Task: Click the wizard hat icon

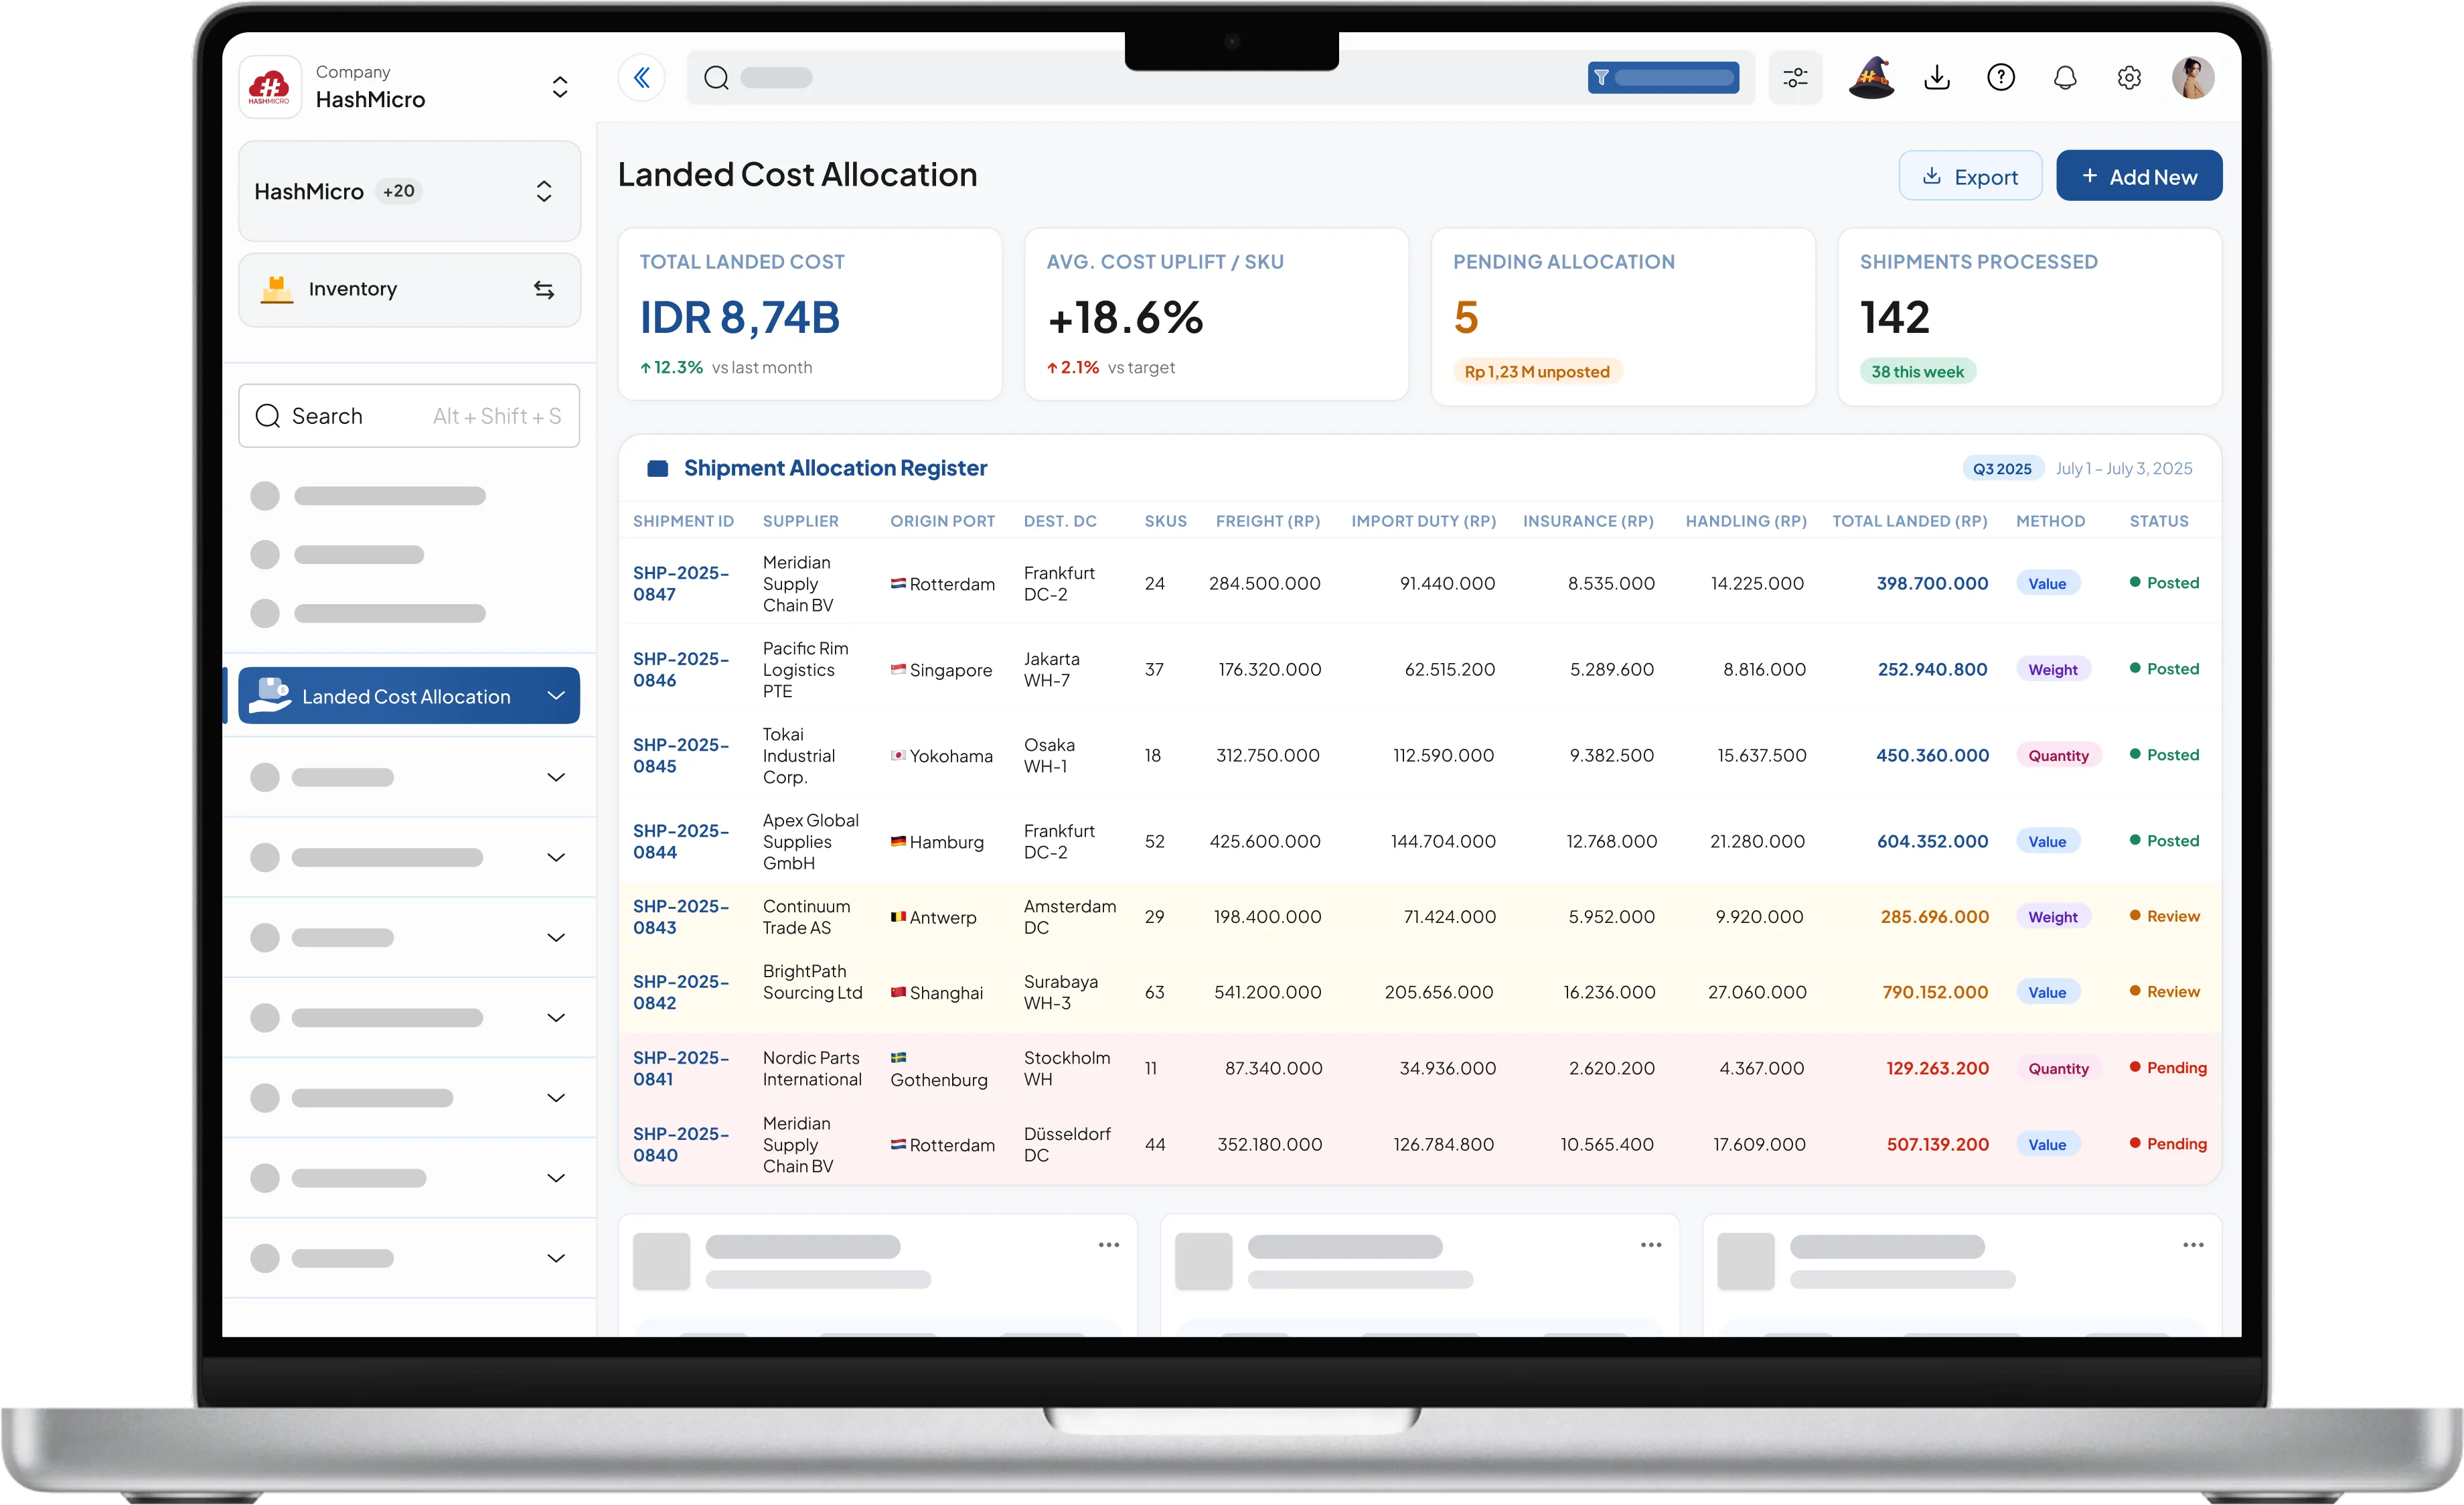Action: tap(1871, 78)
